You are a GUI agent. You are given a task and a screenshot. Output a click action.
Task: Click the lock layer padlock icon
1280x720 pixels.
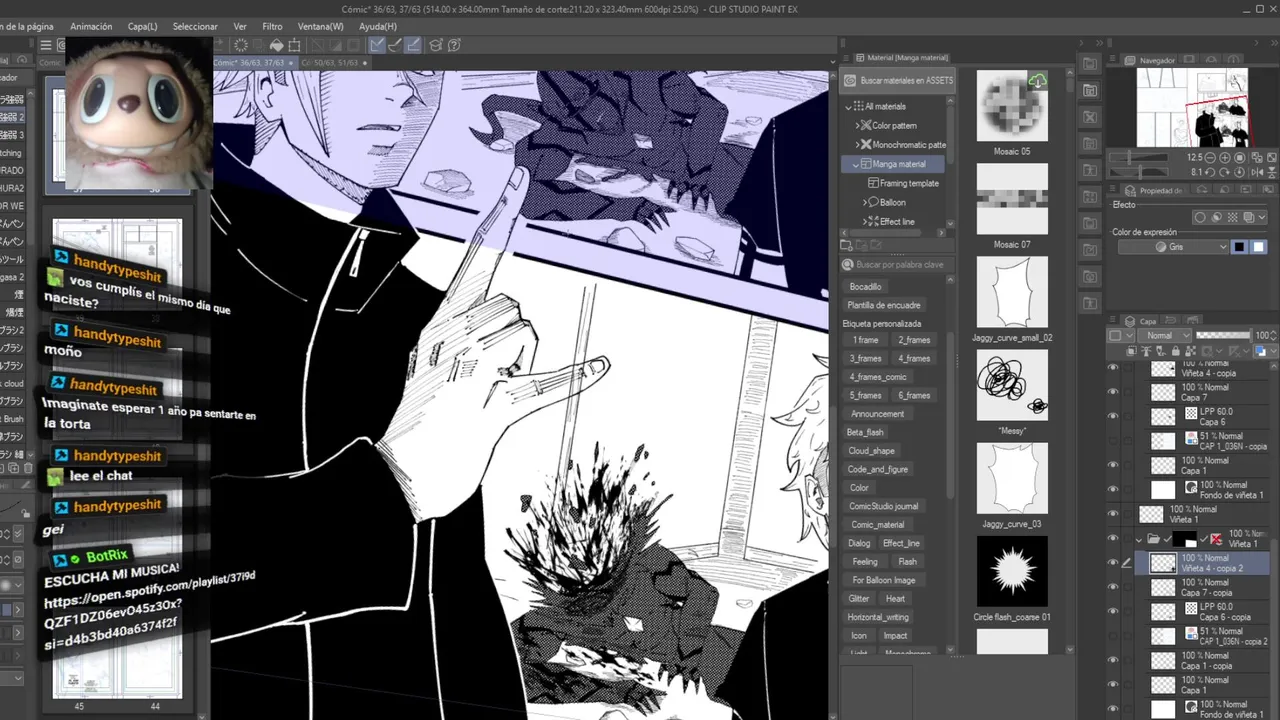pos(1176,351)
